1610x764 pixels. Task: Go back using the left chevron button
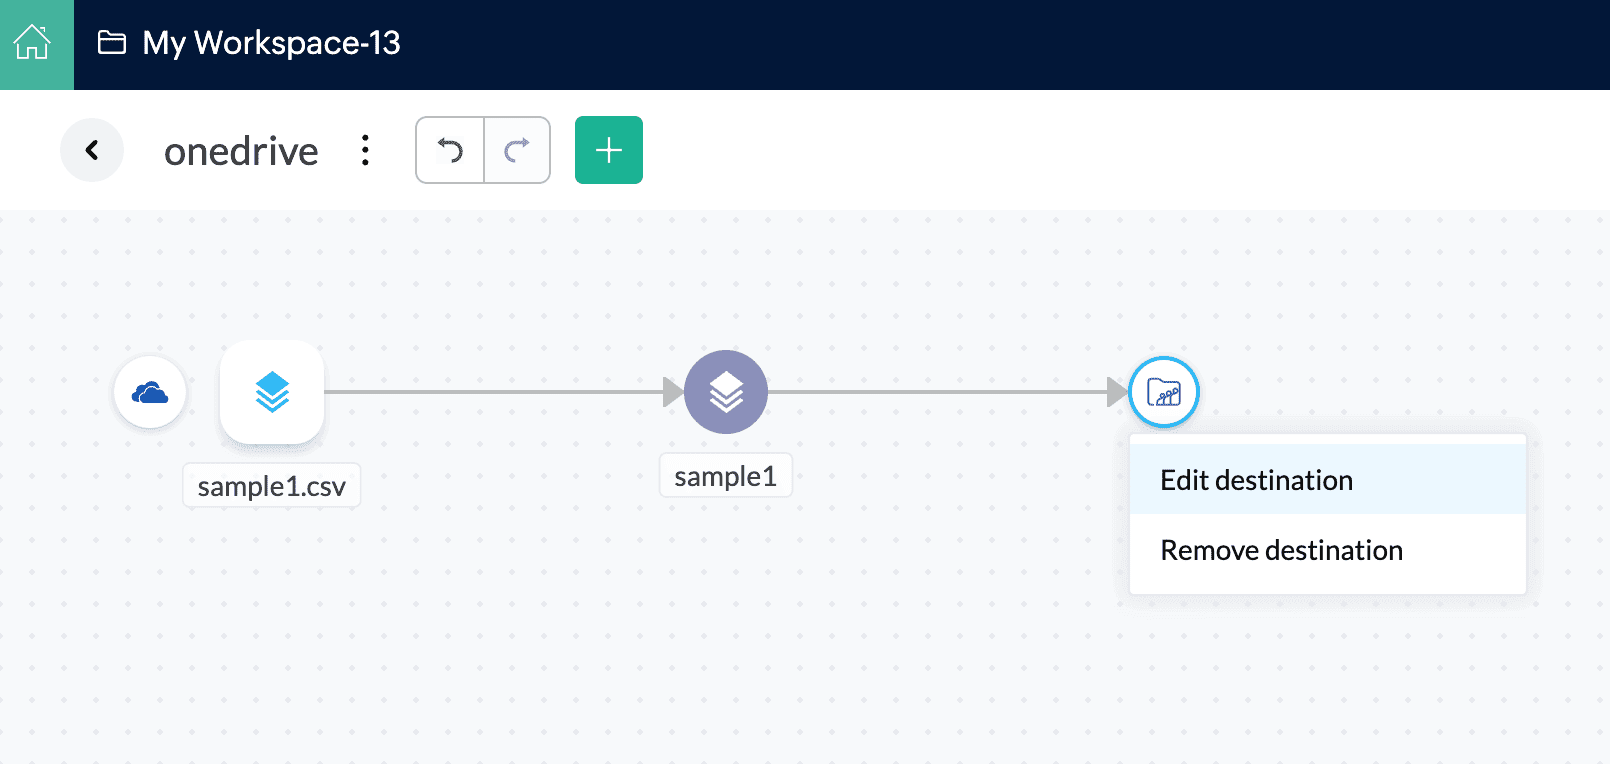click(x=92, y=150)
